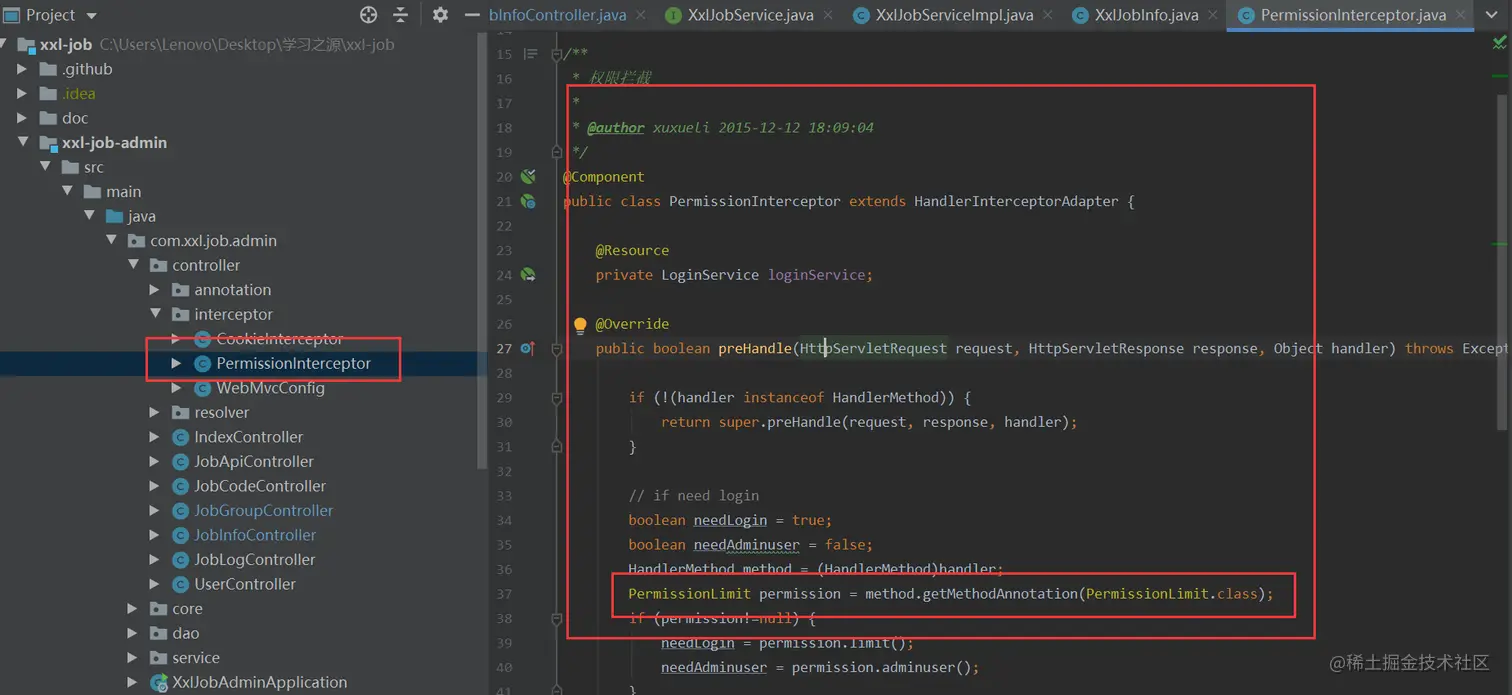Fold the instanceof if-block at line 29

(557, 397)
